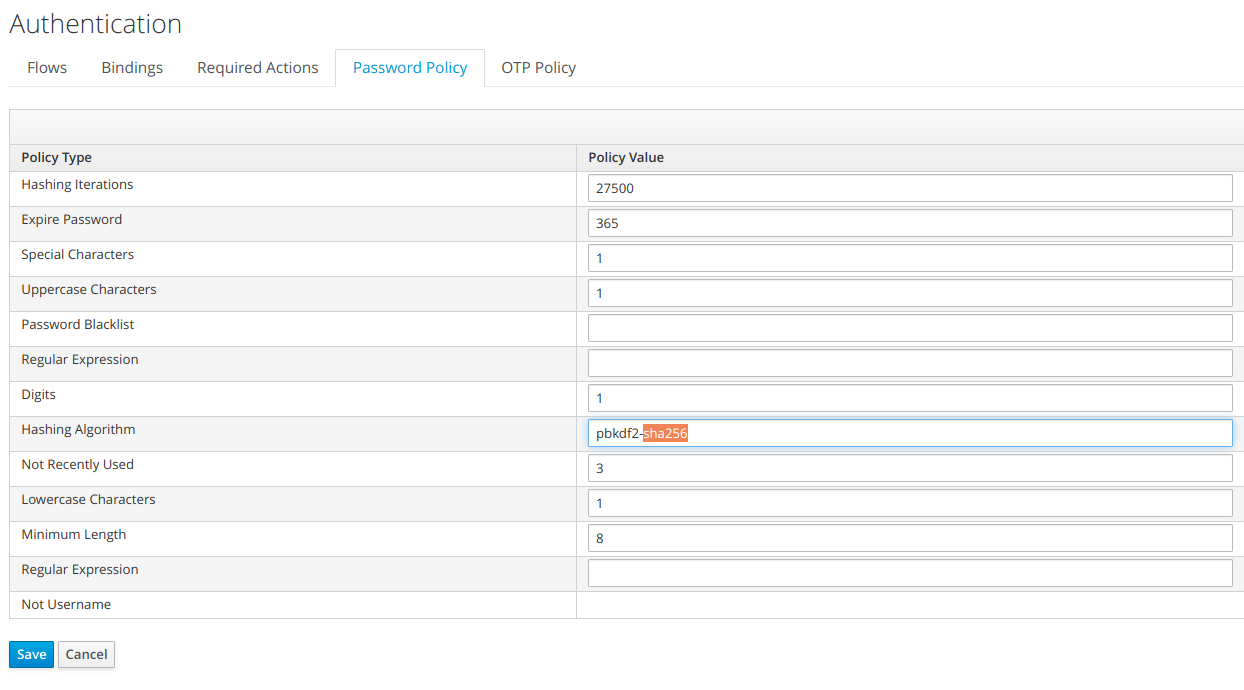Switch to the Flows tab
1244x690 pixels.
coord(46,67)
